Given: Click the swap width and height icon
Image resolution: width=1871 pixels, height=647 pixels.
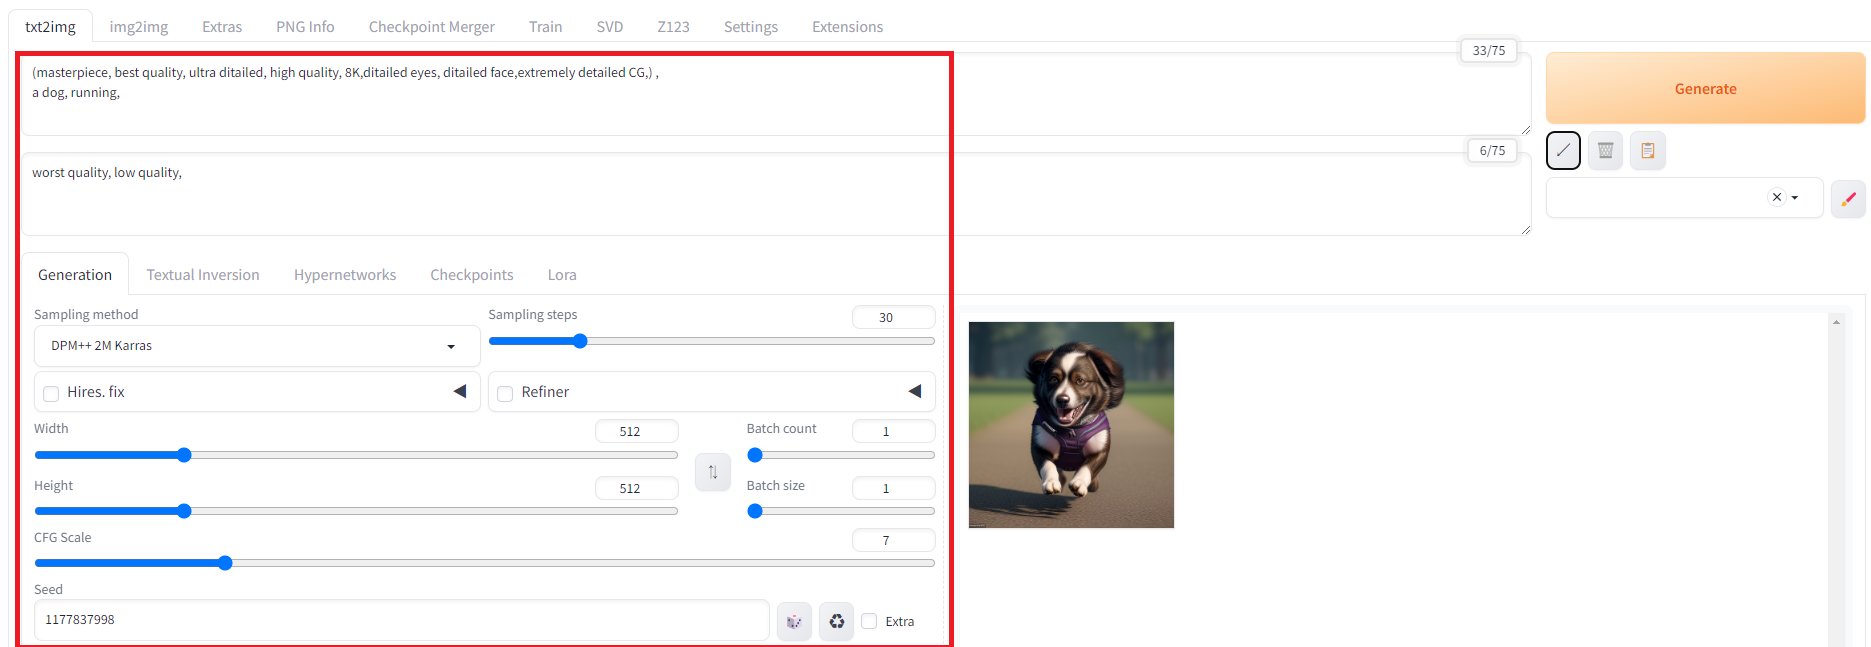Looking at the screenshot, I should click(713, 472).
